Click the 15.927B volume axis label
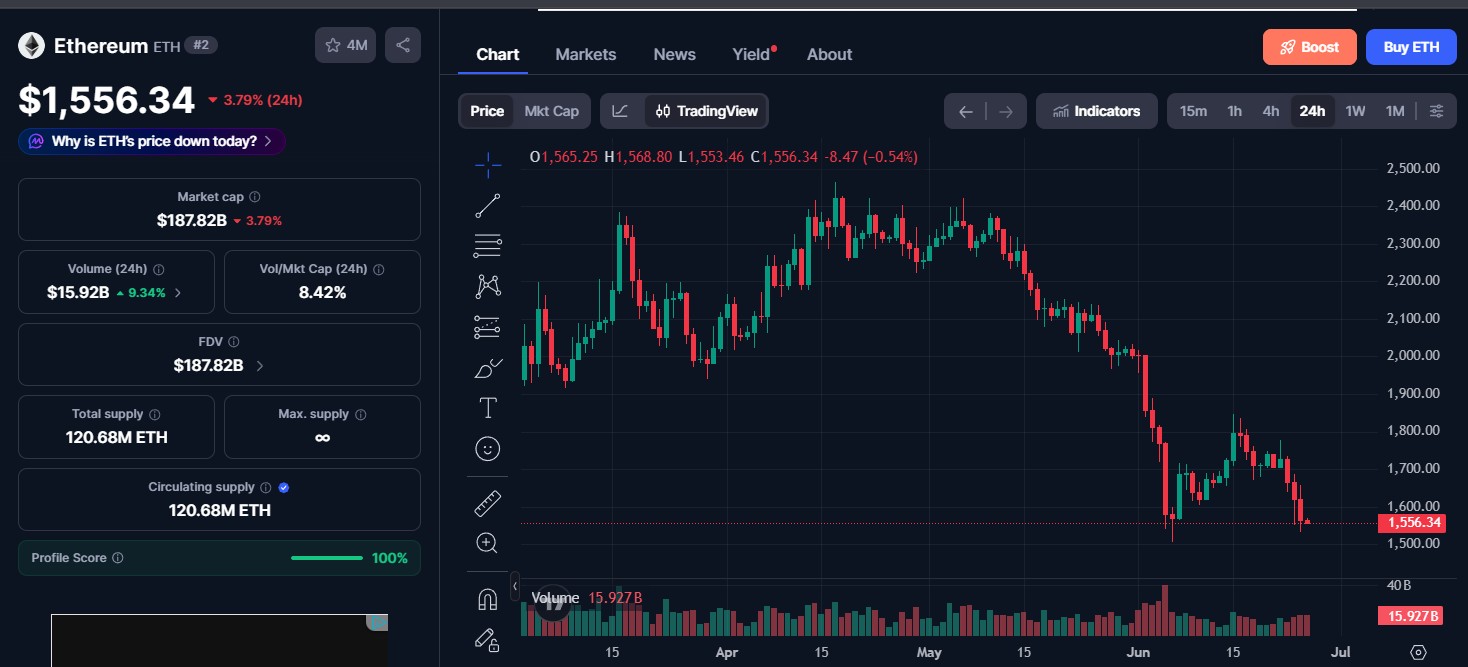The height and width of the screenshot is (667, 1468). pos(1411,616)
